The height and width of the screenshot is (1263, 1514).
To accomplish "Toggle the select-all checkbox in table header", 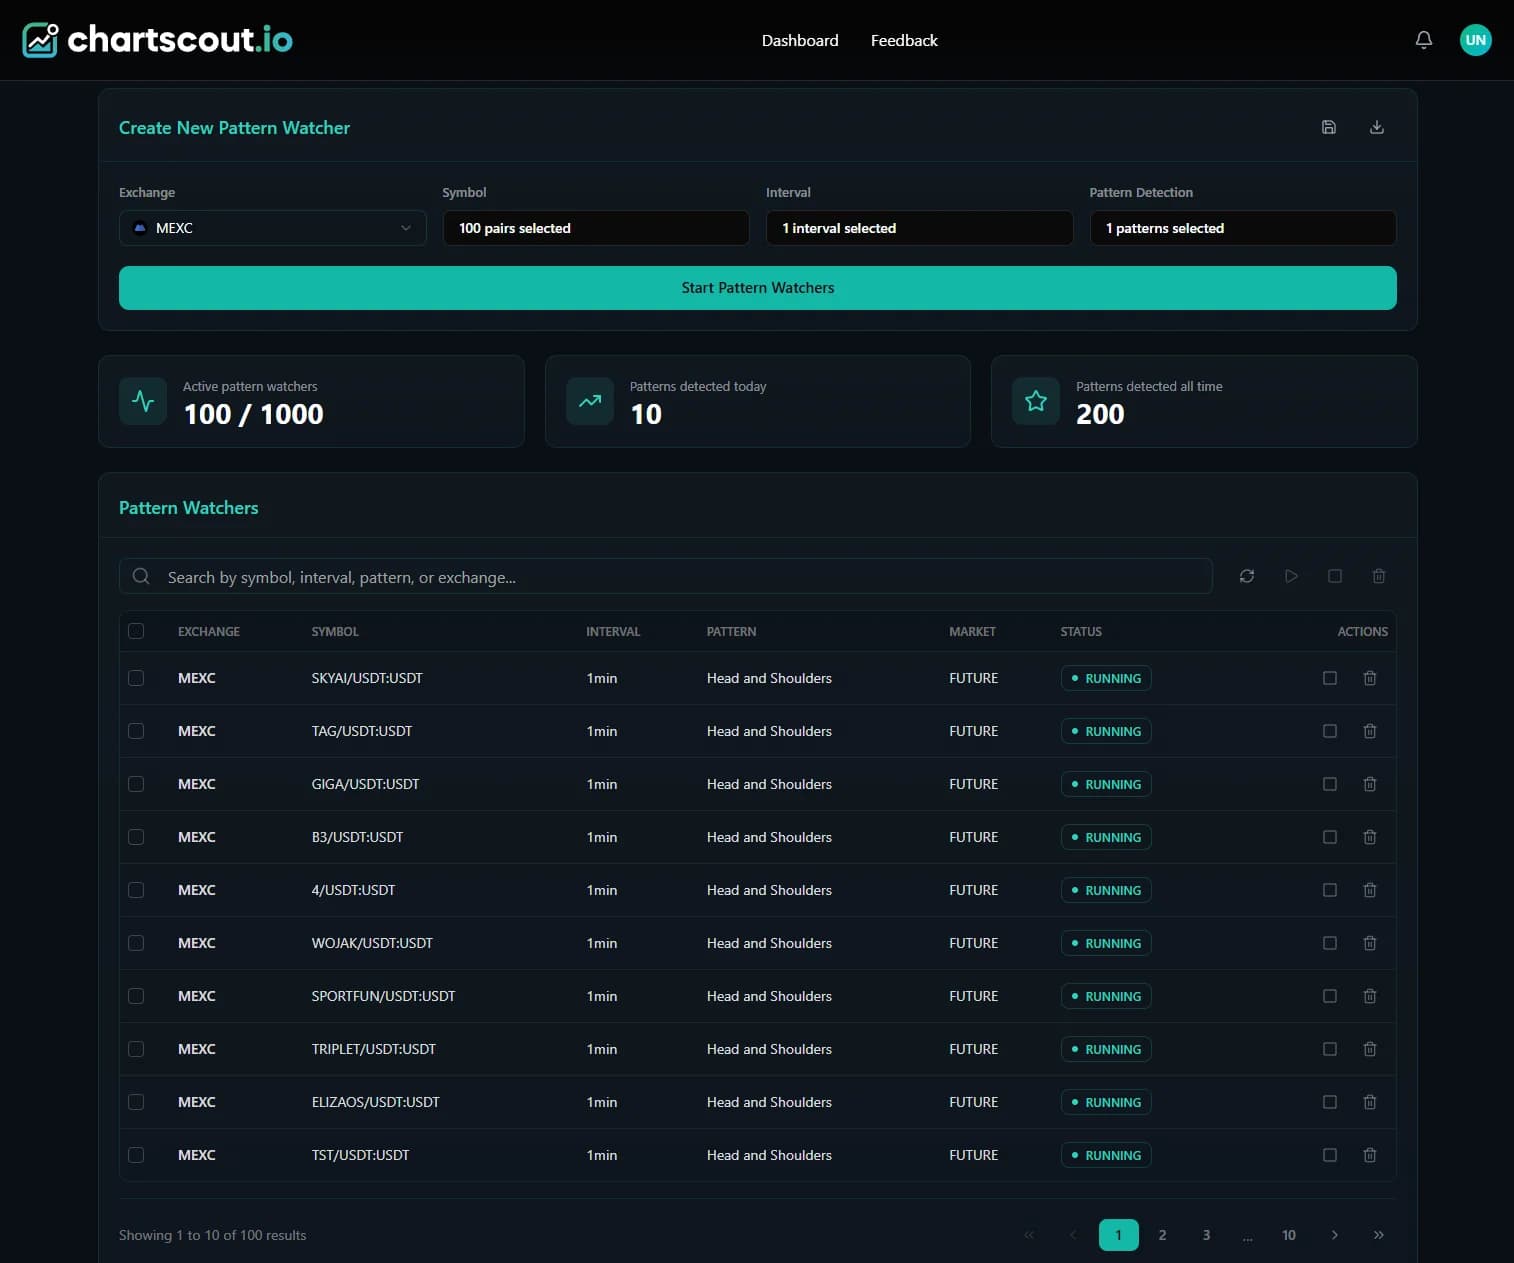I will (136, 631).
